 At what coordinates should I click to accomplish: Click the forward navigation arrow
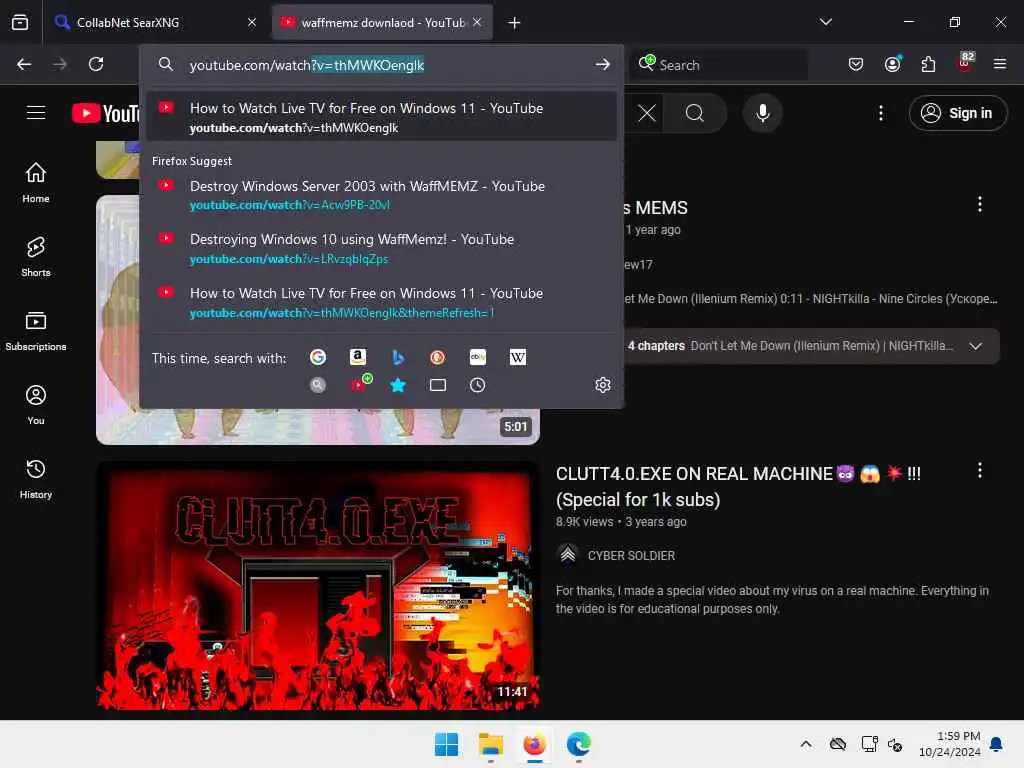[60, 64]
